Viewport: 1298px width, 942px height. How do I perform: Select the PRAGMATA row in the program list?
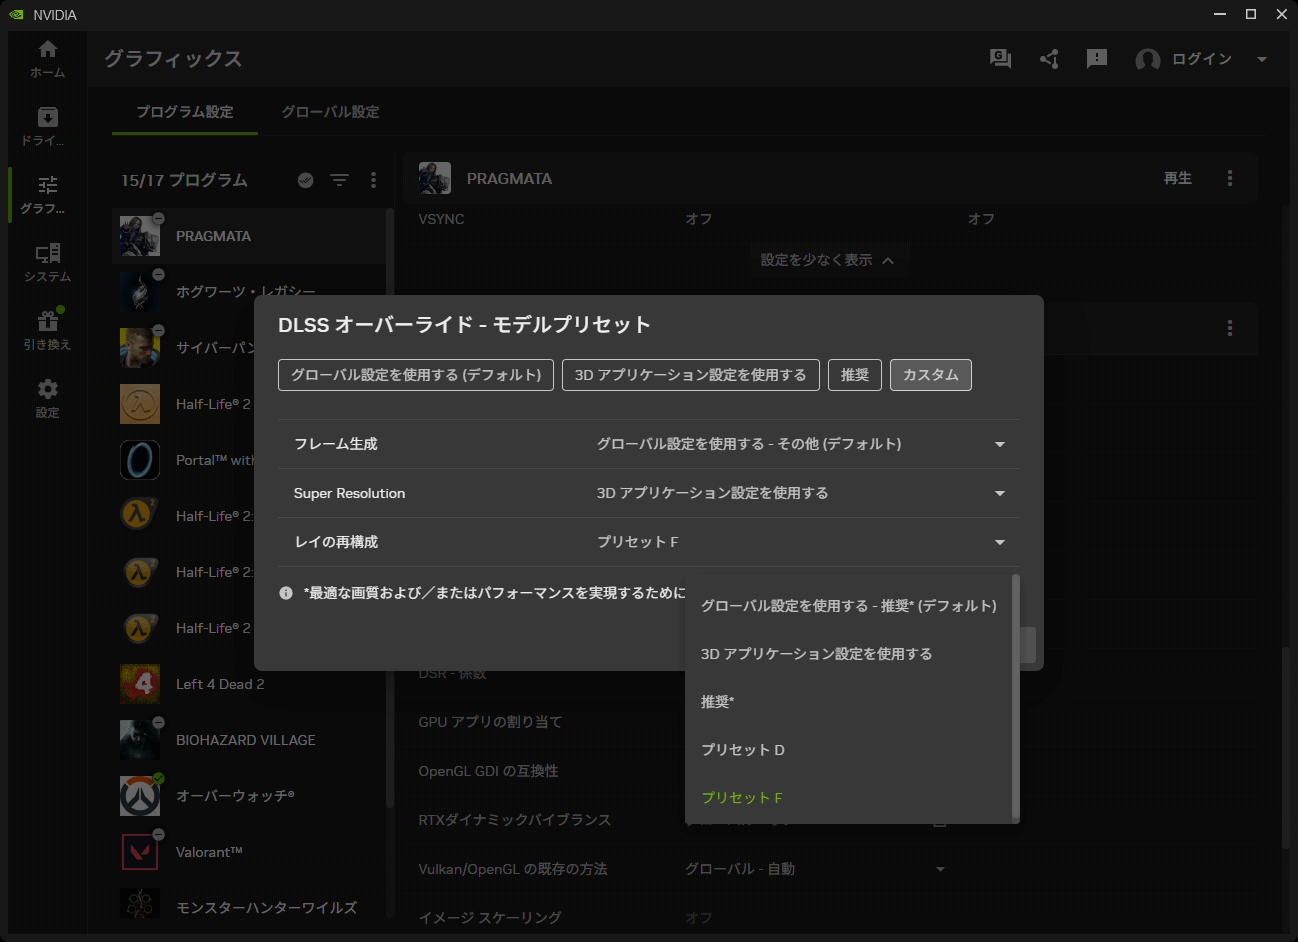(x=249, y=236)
